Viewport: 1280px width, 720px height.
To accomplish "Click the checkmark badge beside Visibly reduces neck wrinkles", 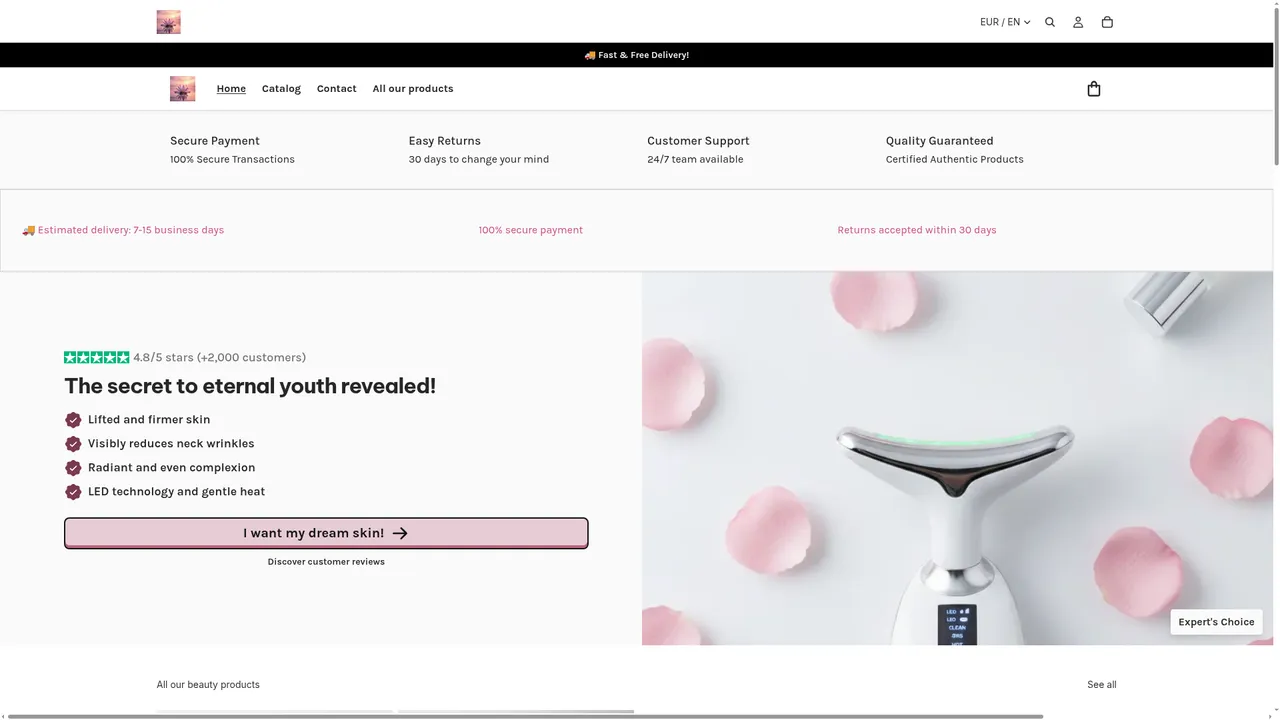I will tap(73, 444).
